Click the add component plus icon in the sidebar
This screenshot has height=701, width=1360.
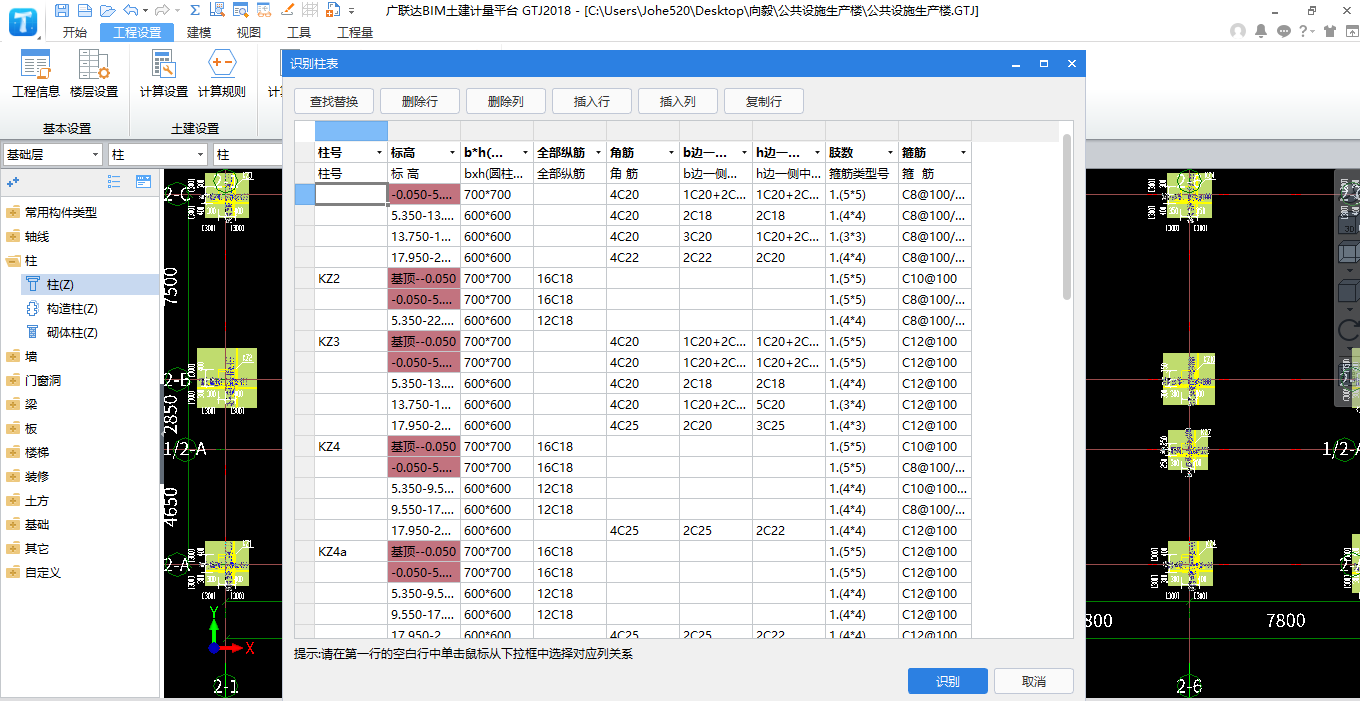13,182
